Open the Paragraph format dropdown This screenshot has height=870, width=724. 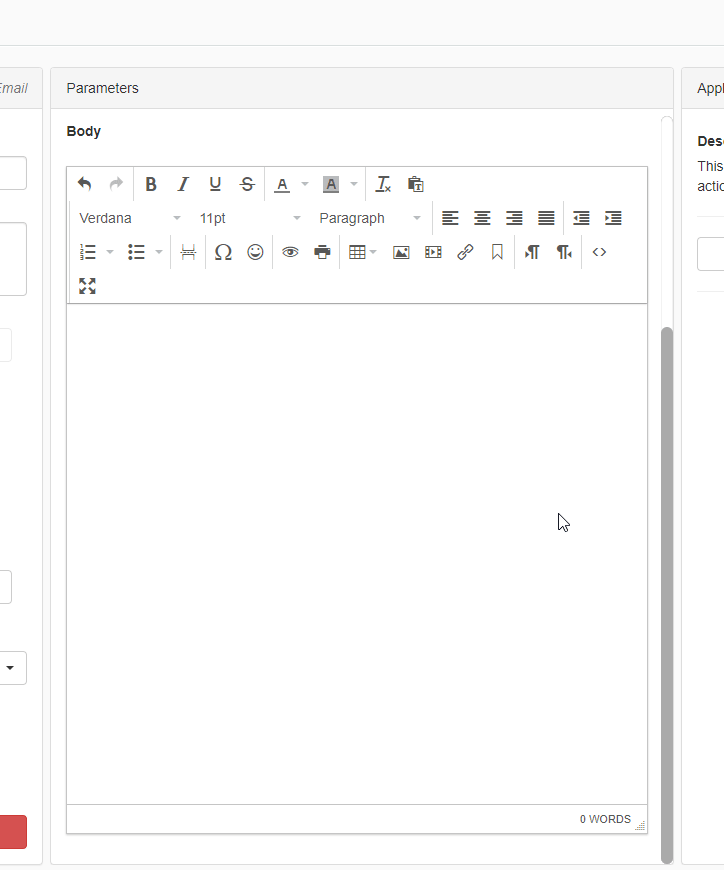click(370, 218)
